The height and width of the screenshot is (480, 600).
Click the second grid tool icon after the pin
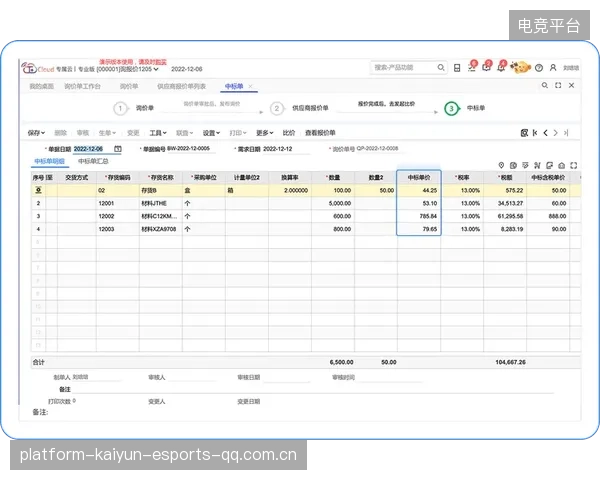click(x=513, y=165)
